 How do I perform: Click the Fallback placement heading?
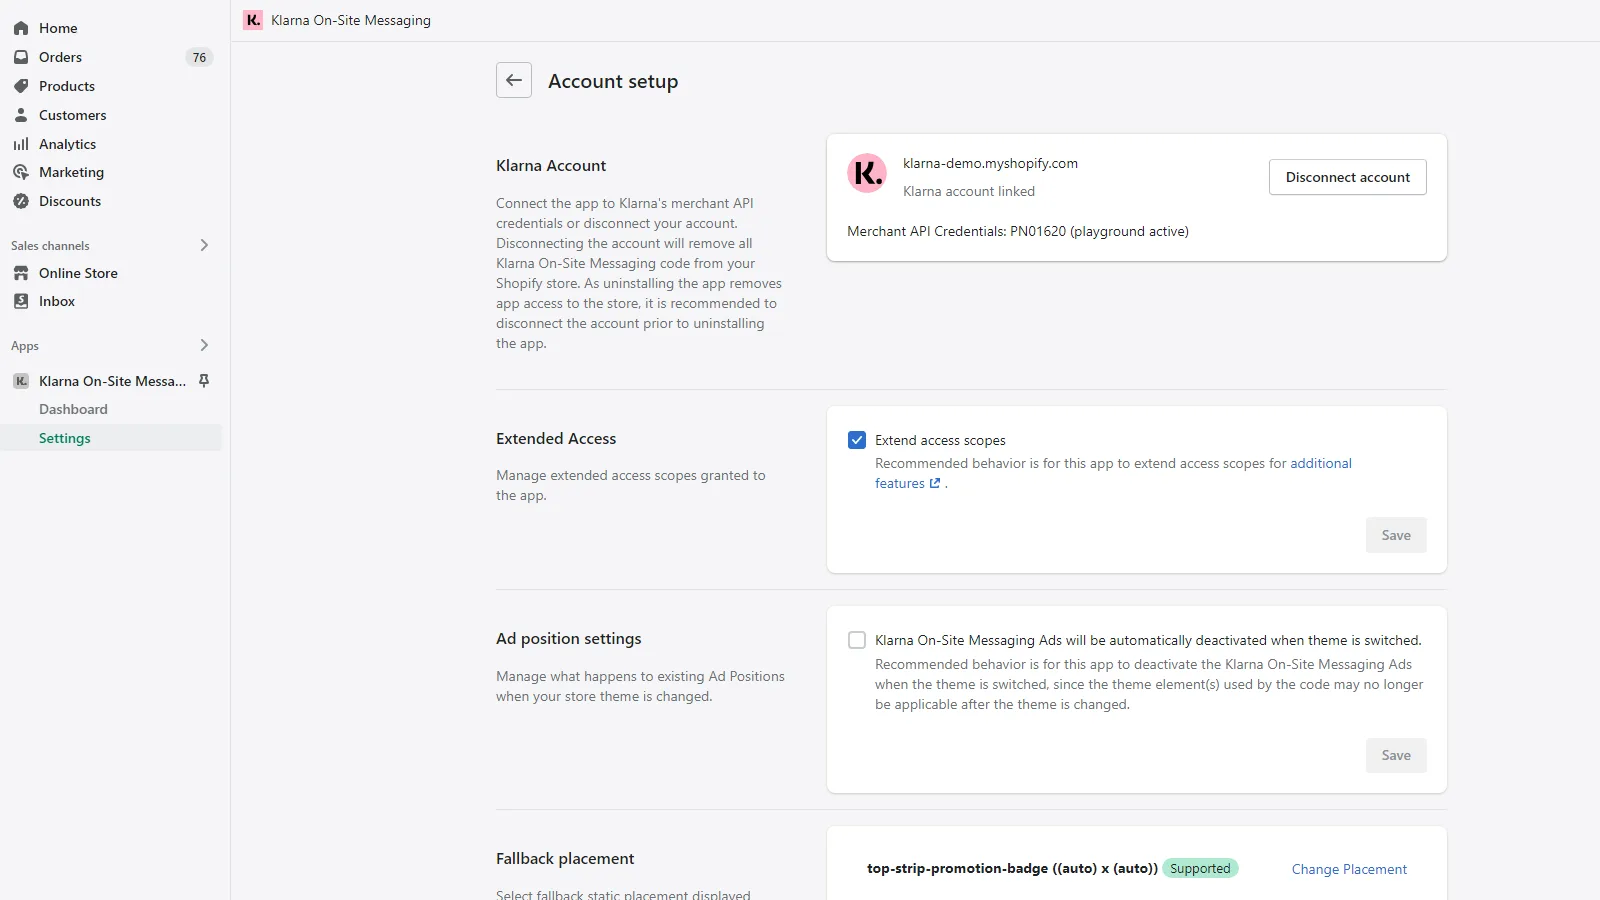pyautogui.click(x=565, y=858)
